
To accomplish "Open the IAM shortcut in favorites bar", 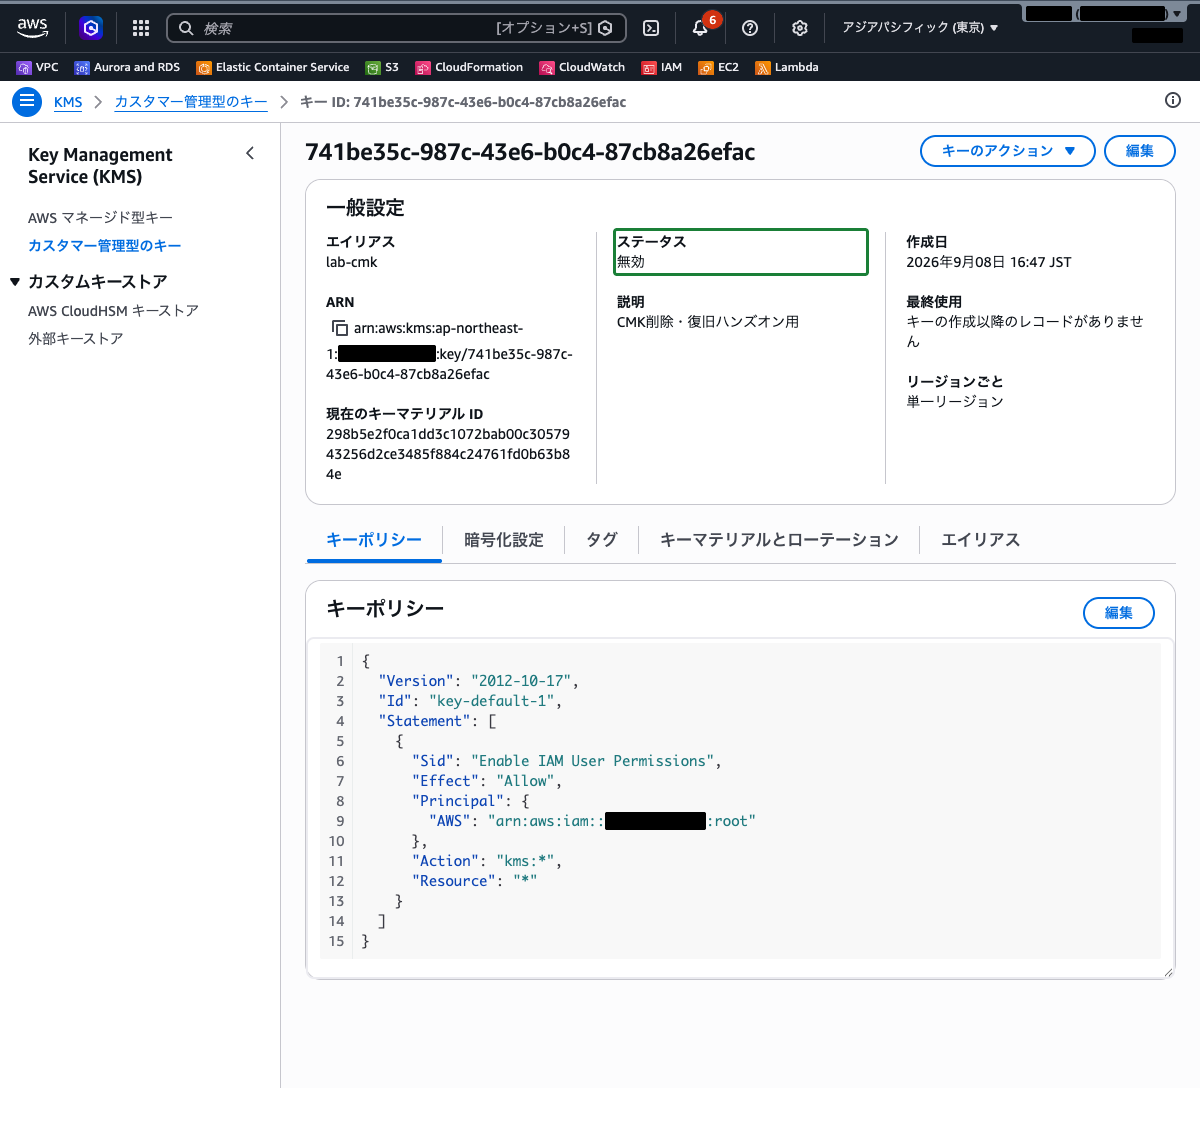I will 662,67.
